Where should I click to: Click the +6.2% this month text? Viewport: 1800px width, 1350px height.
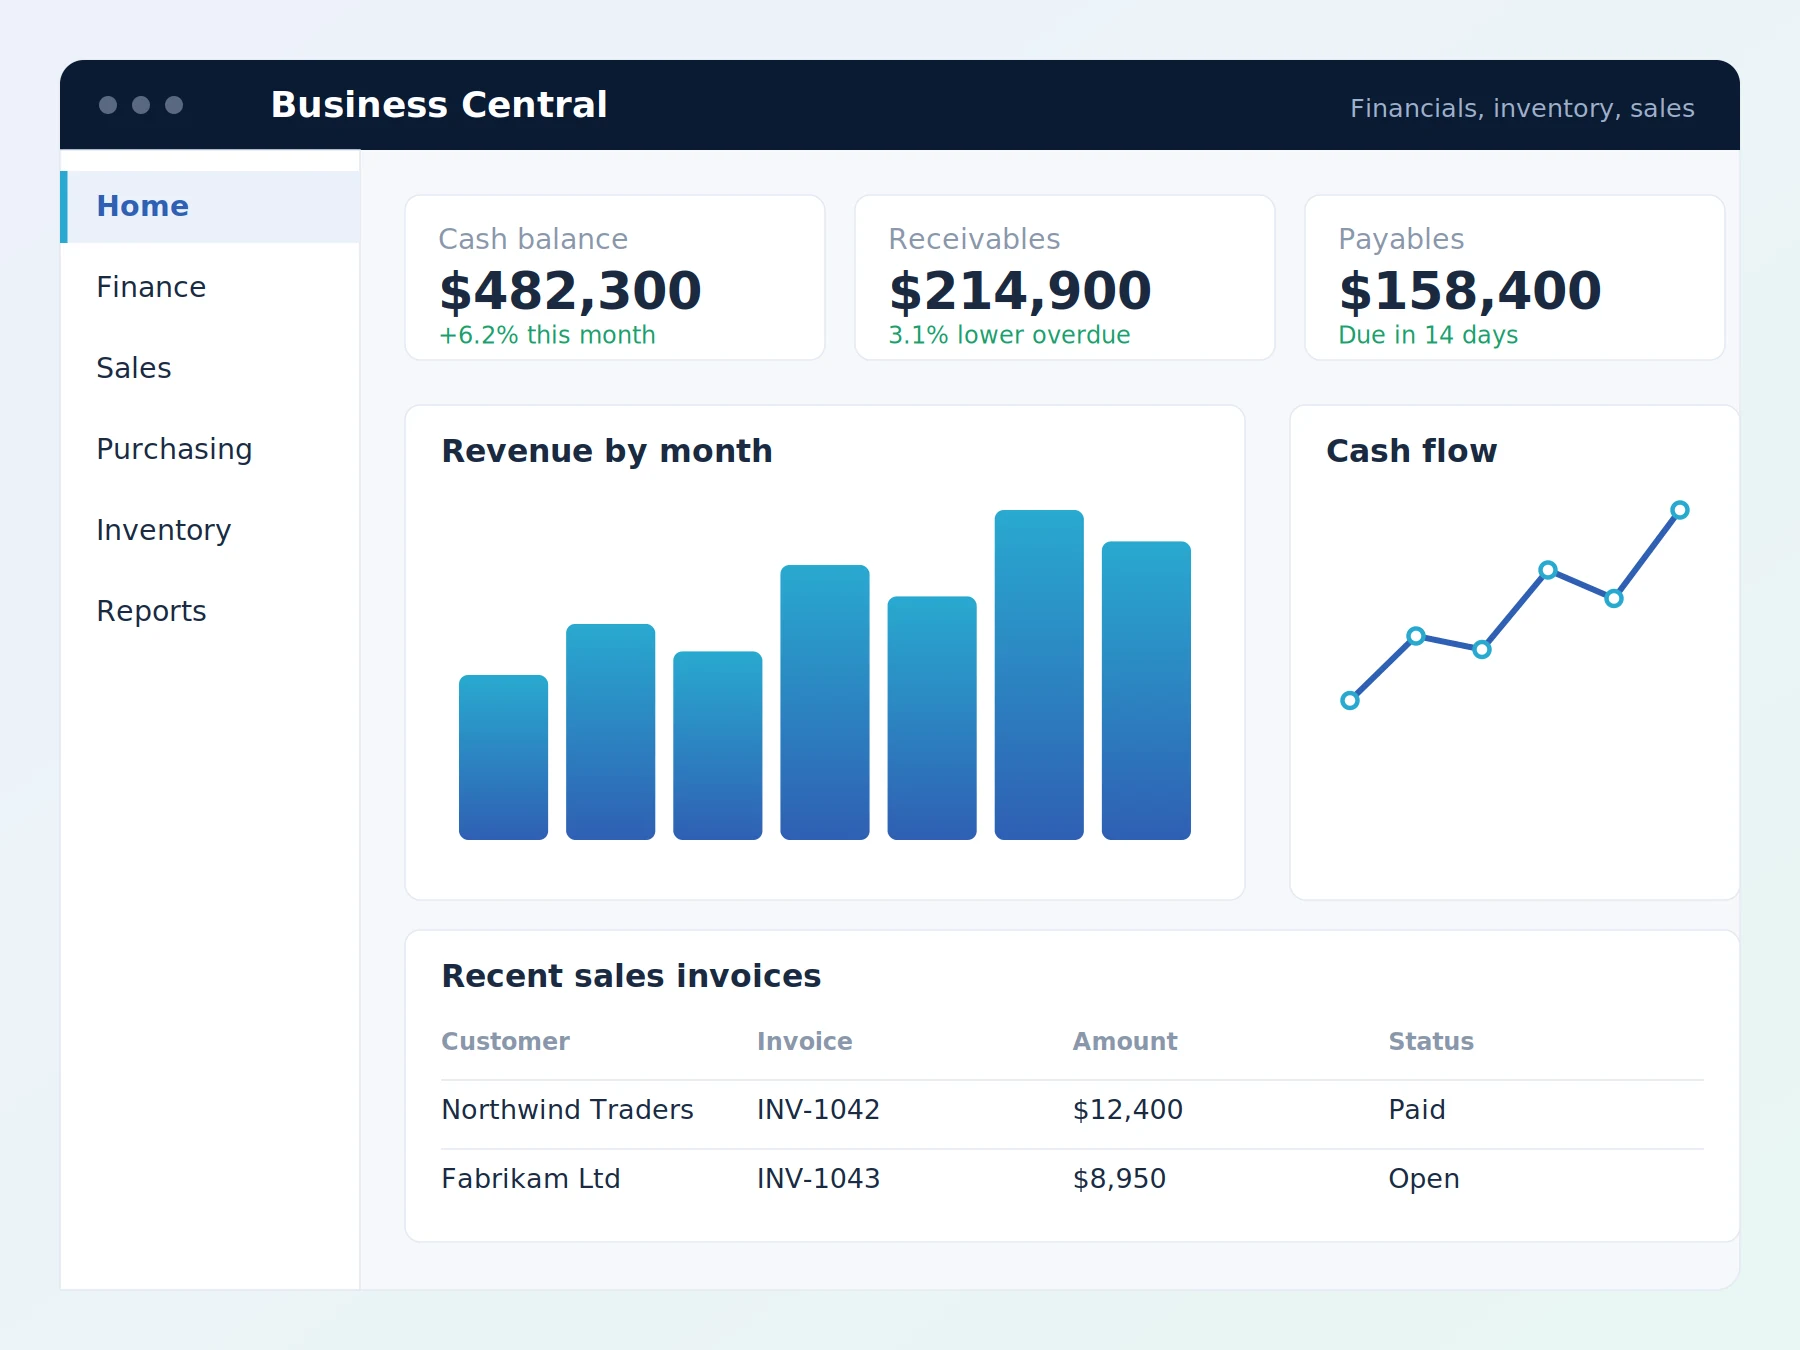[547, 335]
